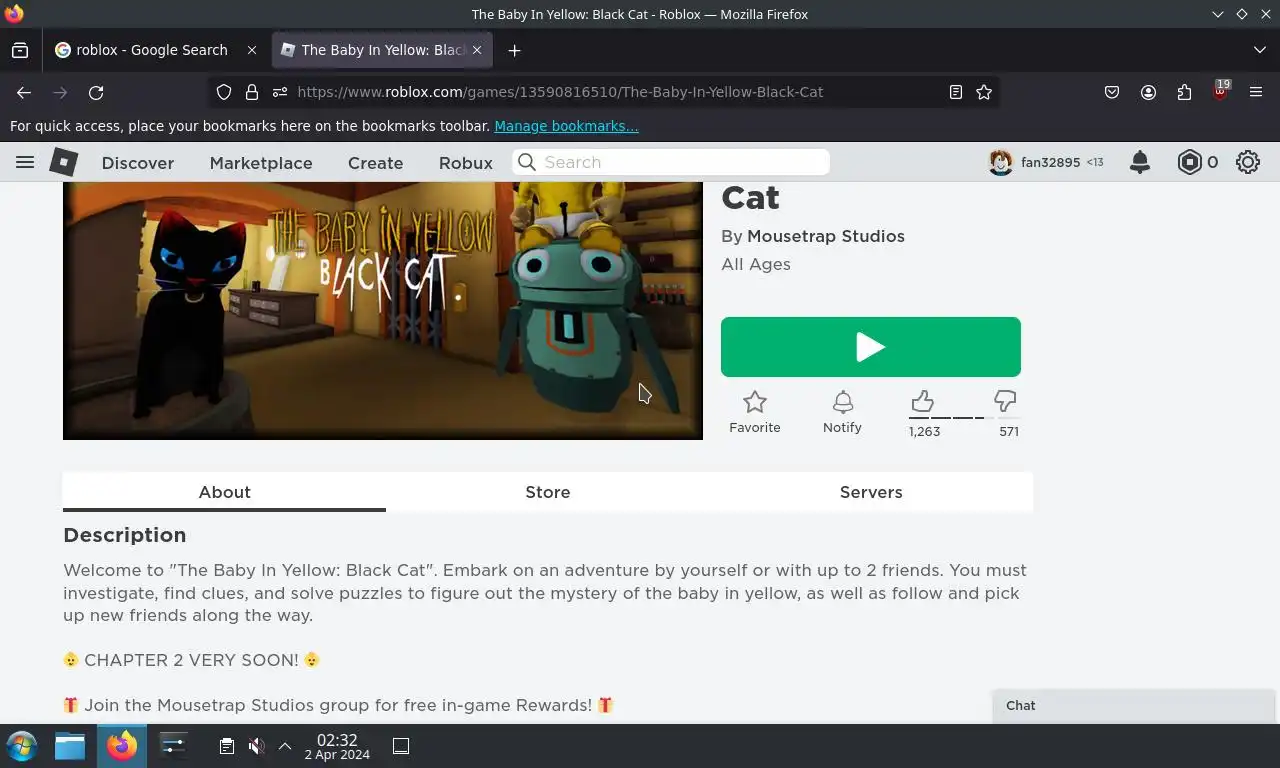Open the Roblox hamburger navigation menu
Screen dimensions: 1280x768
click(25, 162)
